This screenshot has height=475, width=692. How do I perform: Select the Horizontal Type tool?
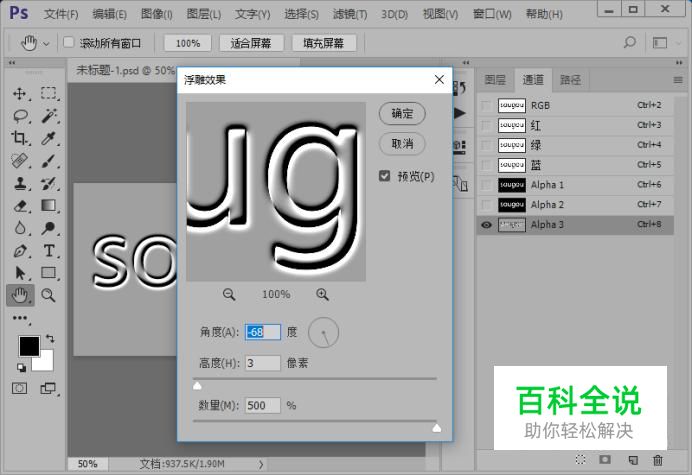[49, 251]
